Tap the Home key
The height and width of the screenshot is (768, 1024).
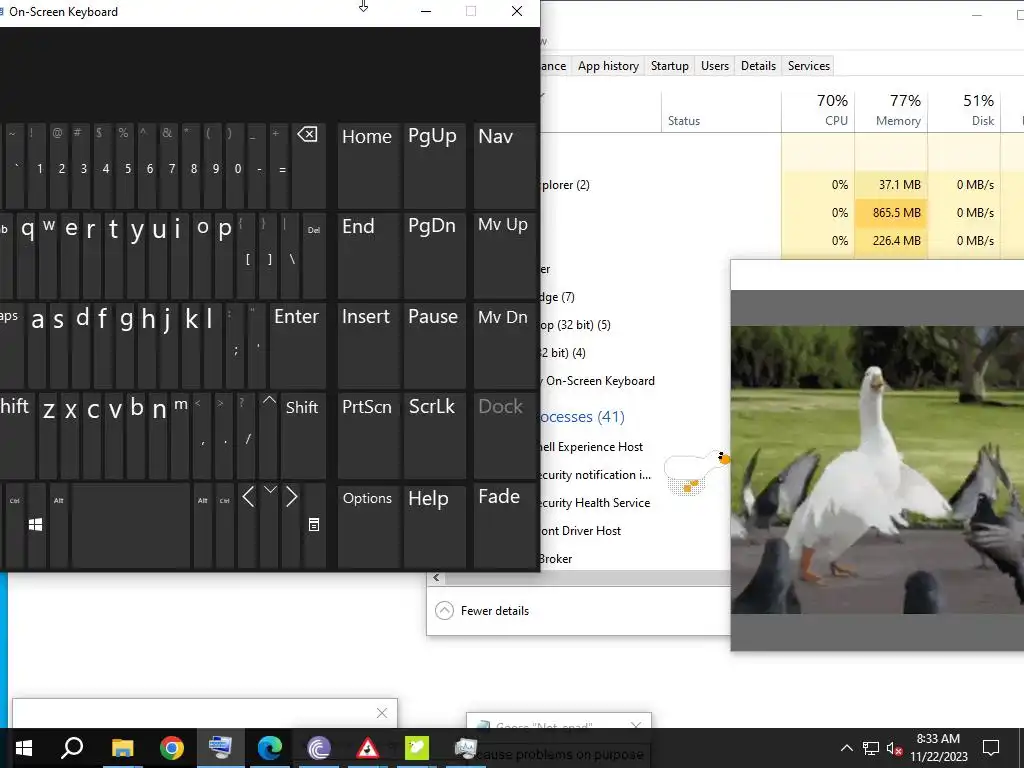(368, 166)
